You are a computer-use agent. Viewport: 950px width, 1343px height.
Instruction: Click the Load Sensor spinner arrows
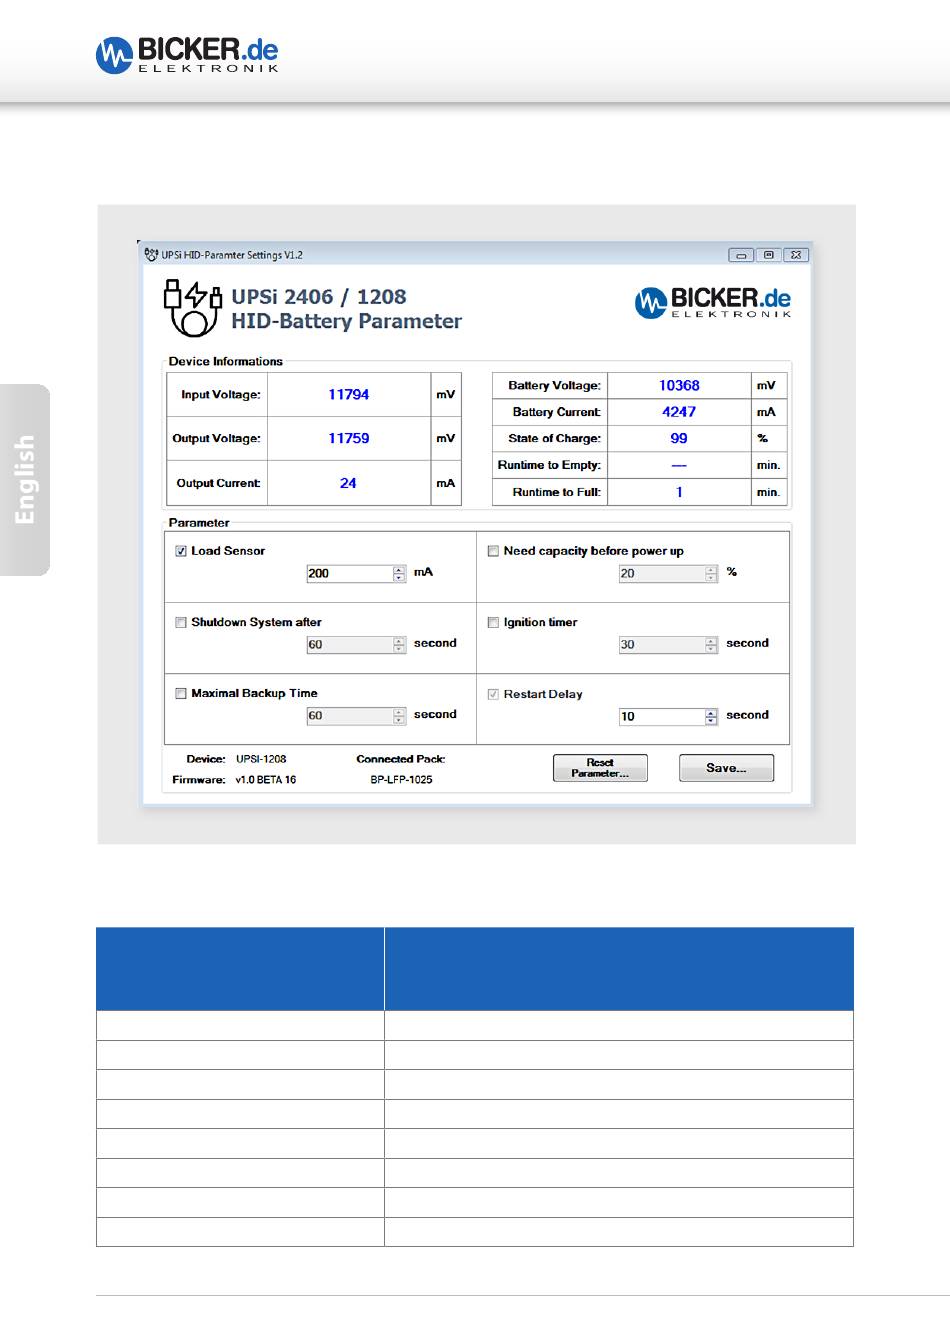(399, 574)
